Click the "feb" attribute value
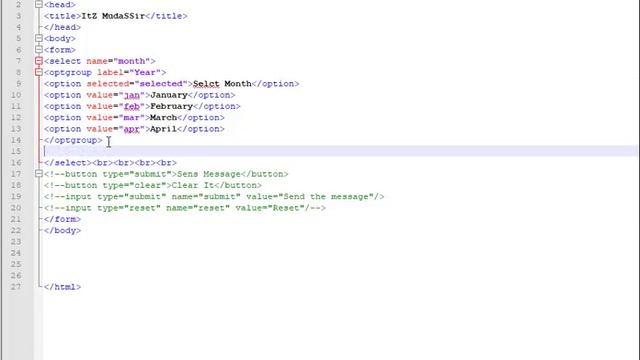The height and width of the screenshot is (360, 640). (x=131, y=107)
